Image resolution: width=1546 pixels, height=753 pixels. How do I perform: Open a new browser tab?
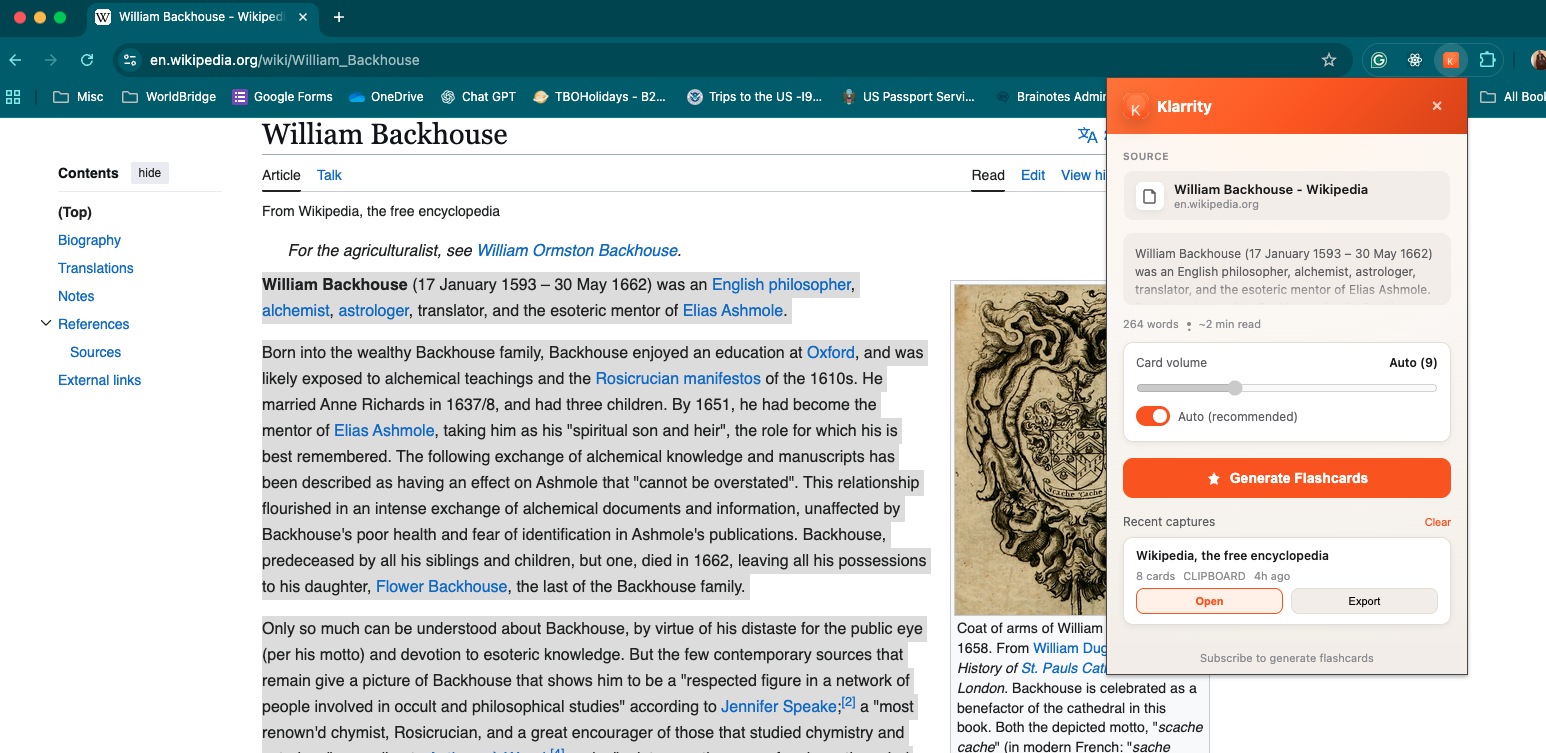(x=339, y=17)
